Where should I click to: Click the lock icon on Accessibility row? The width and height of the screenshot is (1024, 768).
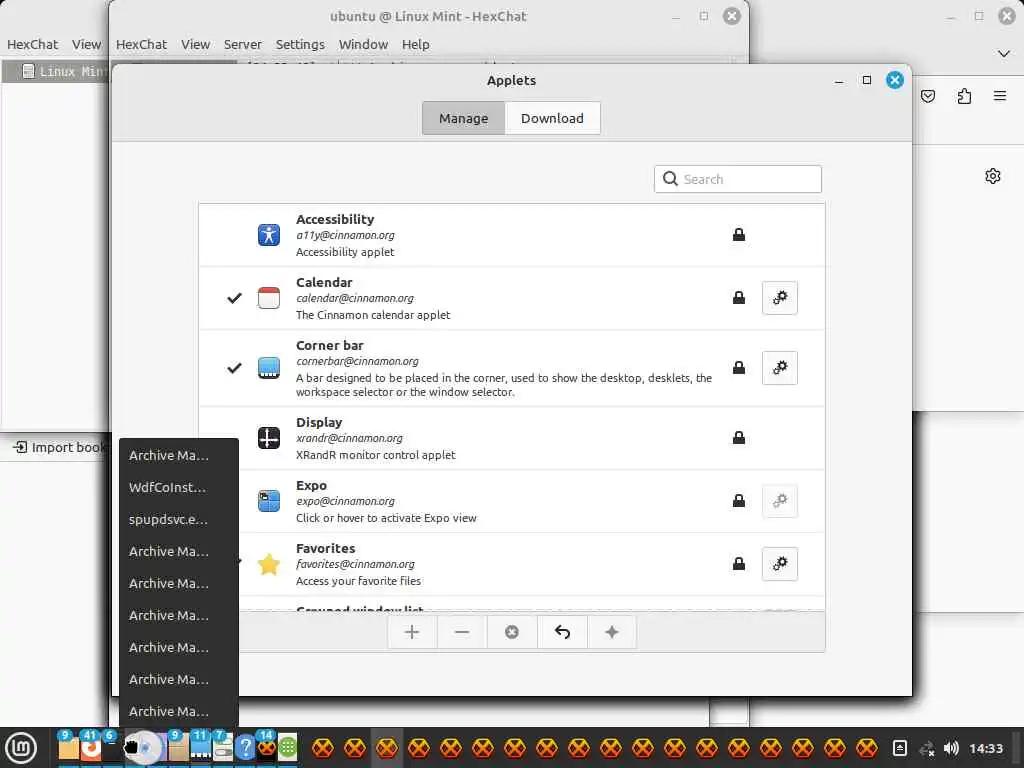coord(739,235)
